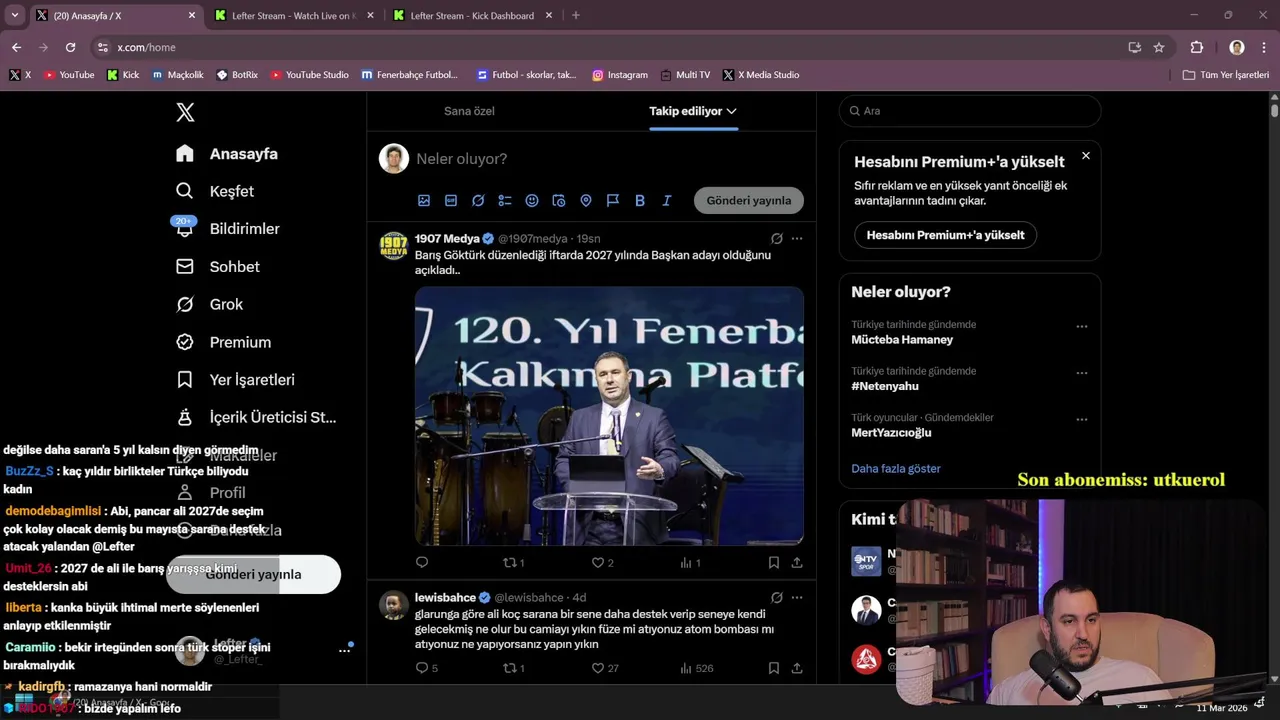The image size is (1280, 720).
Task: Reply to 1907 Medya post
Action: pyautogui.click(x=422, y=563)
